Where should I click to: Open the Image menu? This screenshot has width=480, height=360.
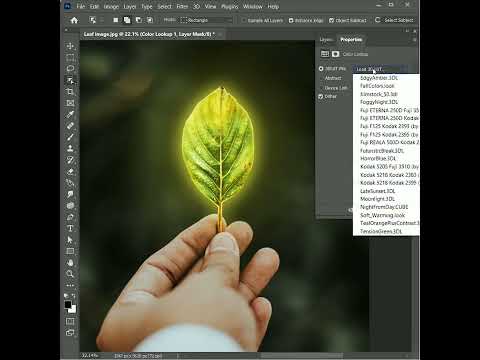tap(111, 6)
